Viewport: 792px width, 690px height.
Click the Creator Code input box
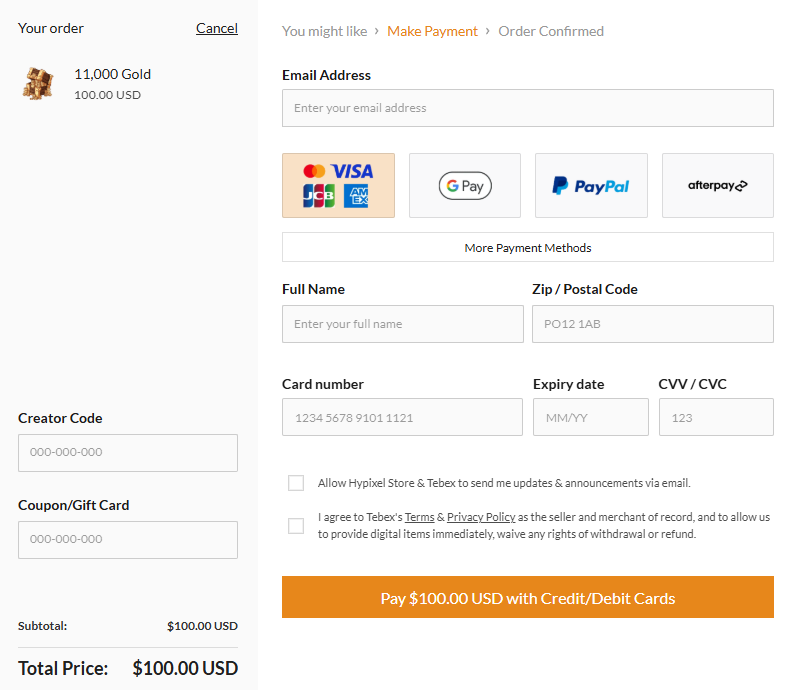tap(127, 452)
